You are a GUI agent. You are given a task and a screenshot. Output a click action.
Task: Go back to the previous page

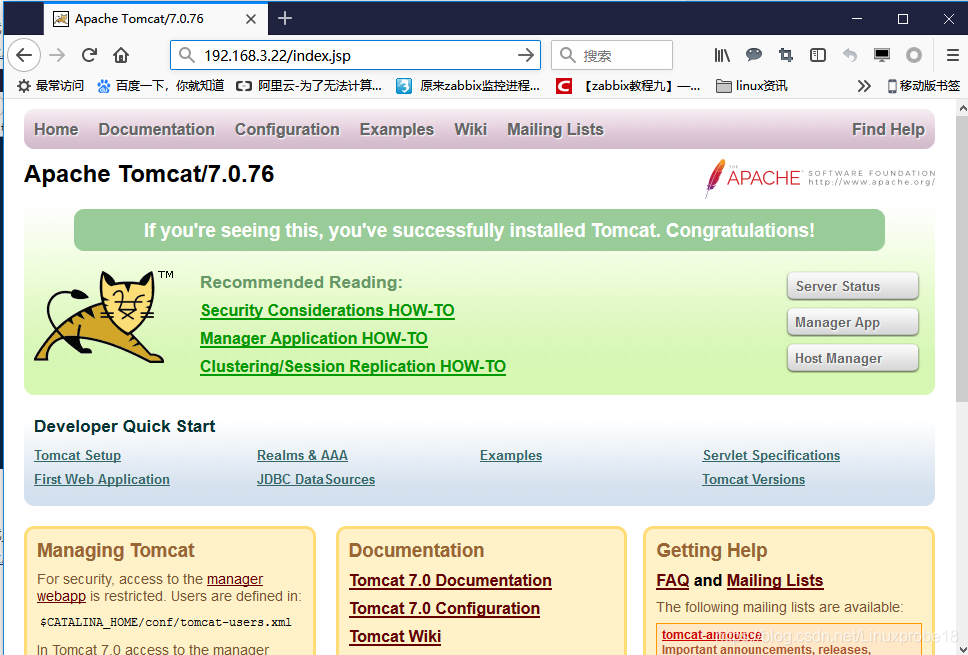point(24,56)
